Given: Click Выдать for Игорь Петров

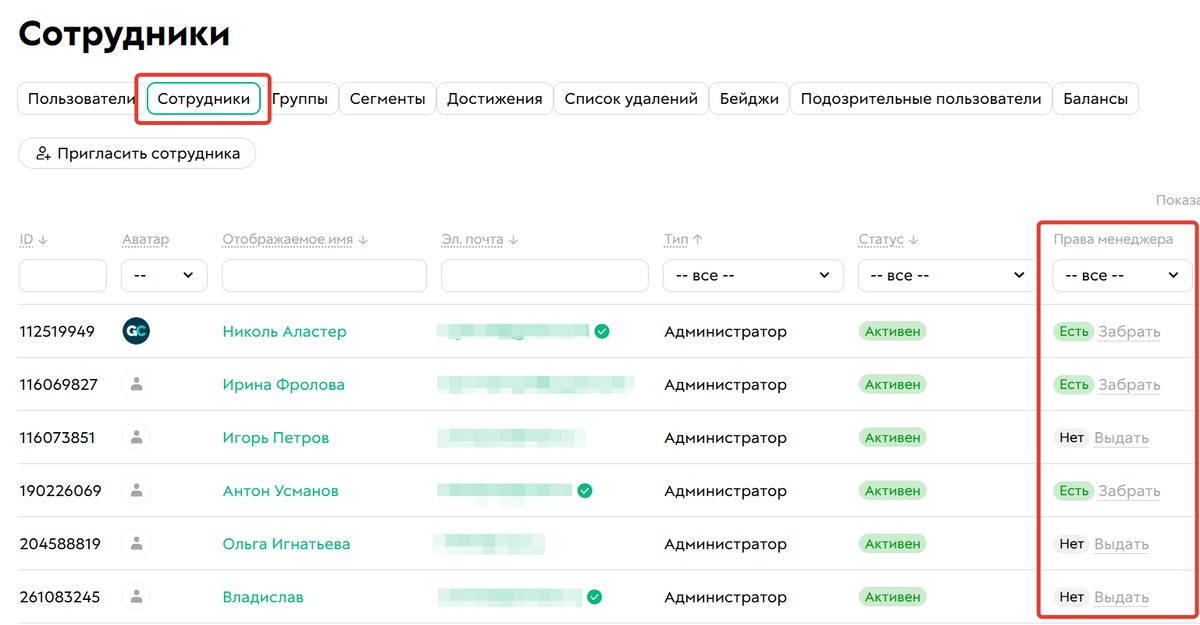Looking at the screenshot, I should [1122, 437].
